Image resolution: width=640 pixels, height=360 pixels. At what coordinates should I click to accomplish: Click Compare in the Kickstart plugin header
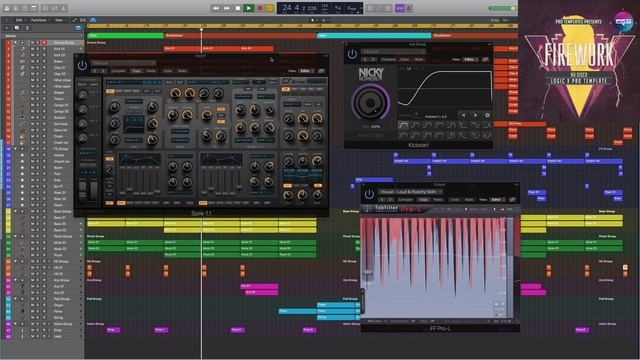pyautogui.click(x=388, y=60)
